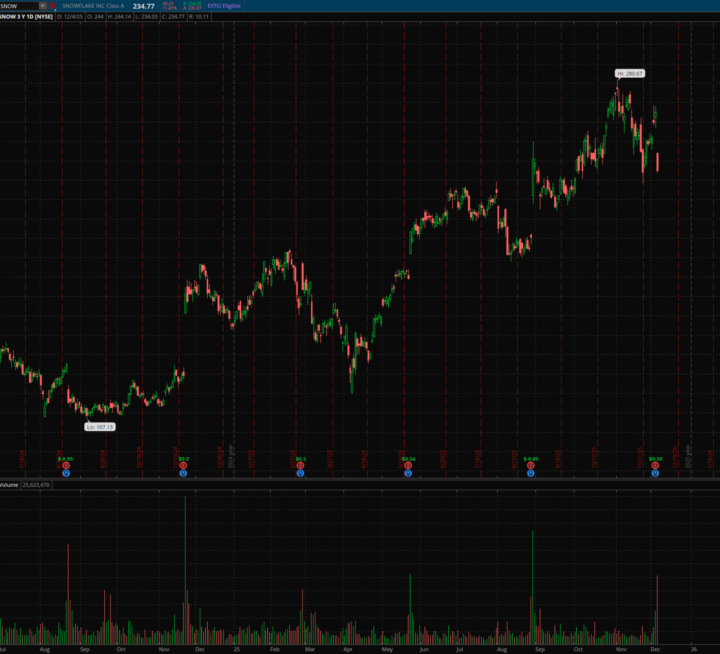This screenshot has height=654, width=720.
Task: Click the R: 10.11 range value
Action: click(199, 17)
